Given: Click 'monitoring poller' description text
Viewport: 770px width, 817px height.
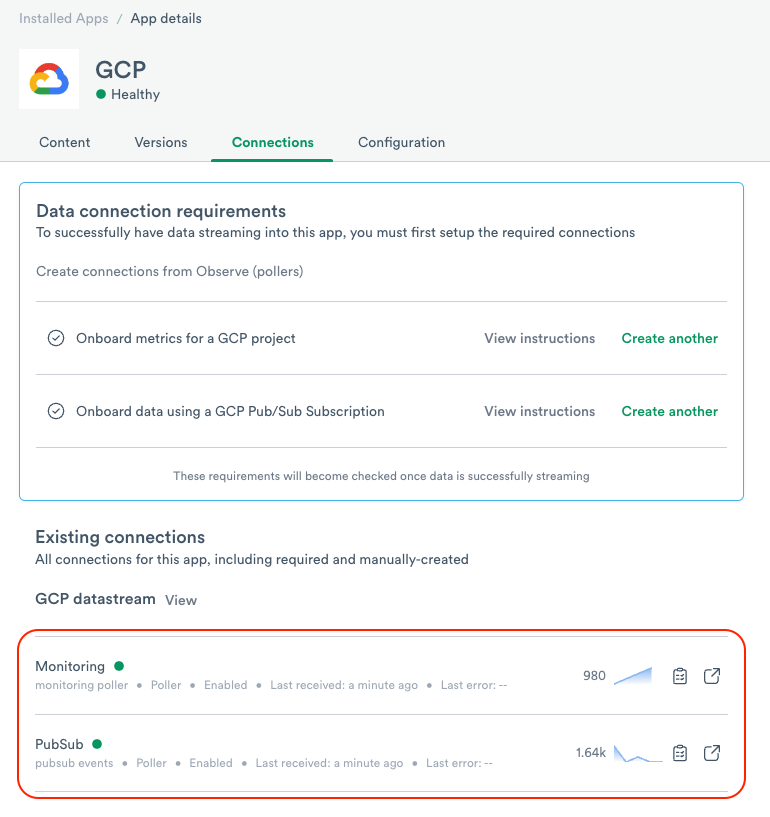Looking at the screenshot, I should tap(81, 685).
